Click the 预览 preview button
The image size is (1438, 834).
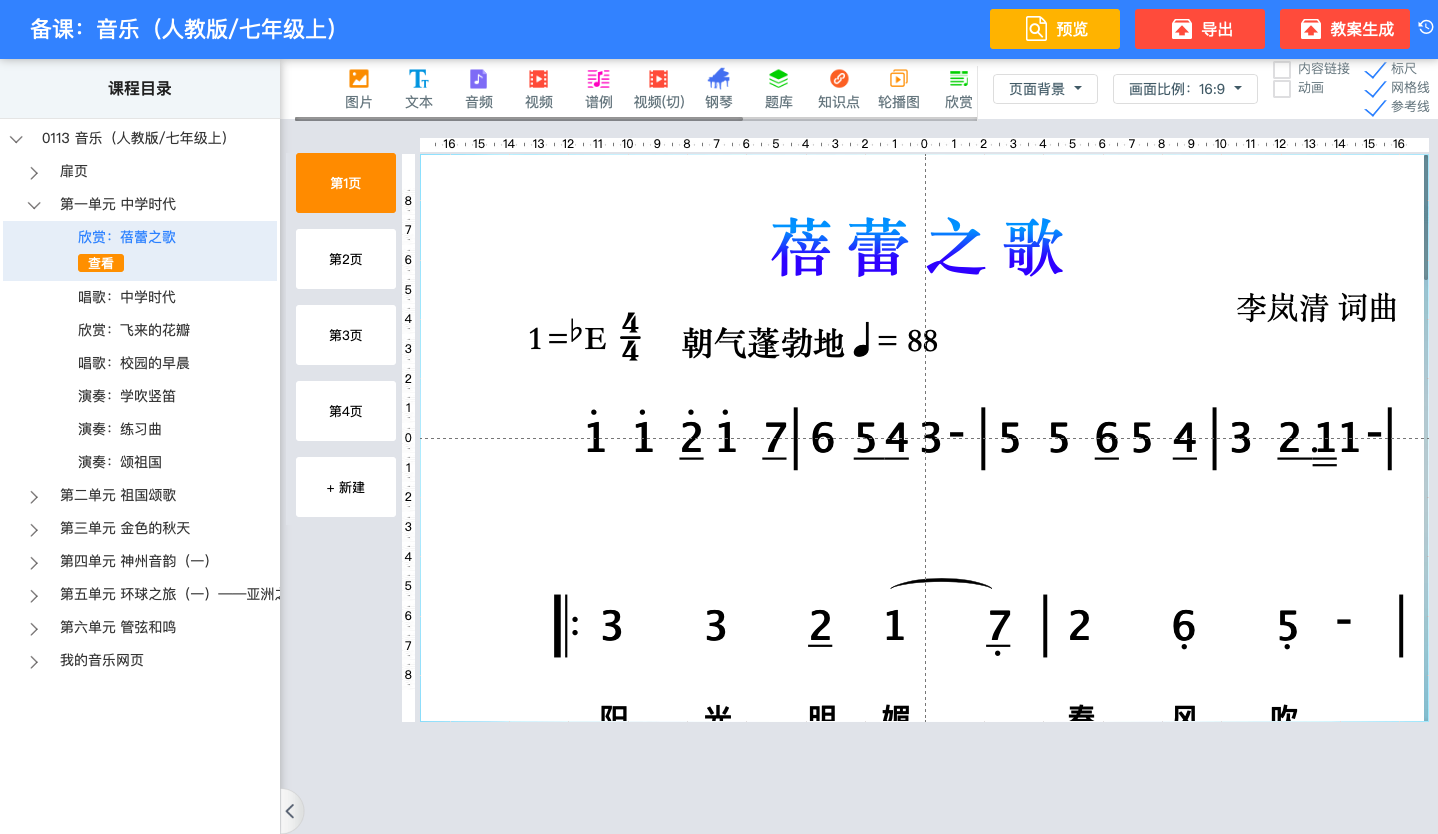(x=1055, y=30)
